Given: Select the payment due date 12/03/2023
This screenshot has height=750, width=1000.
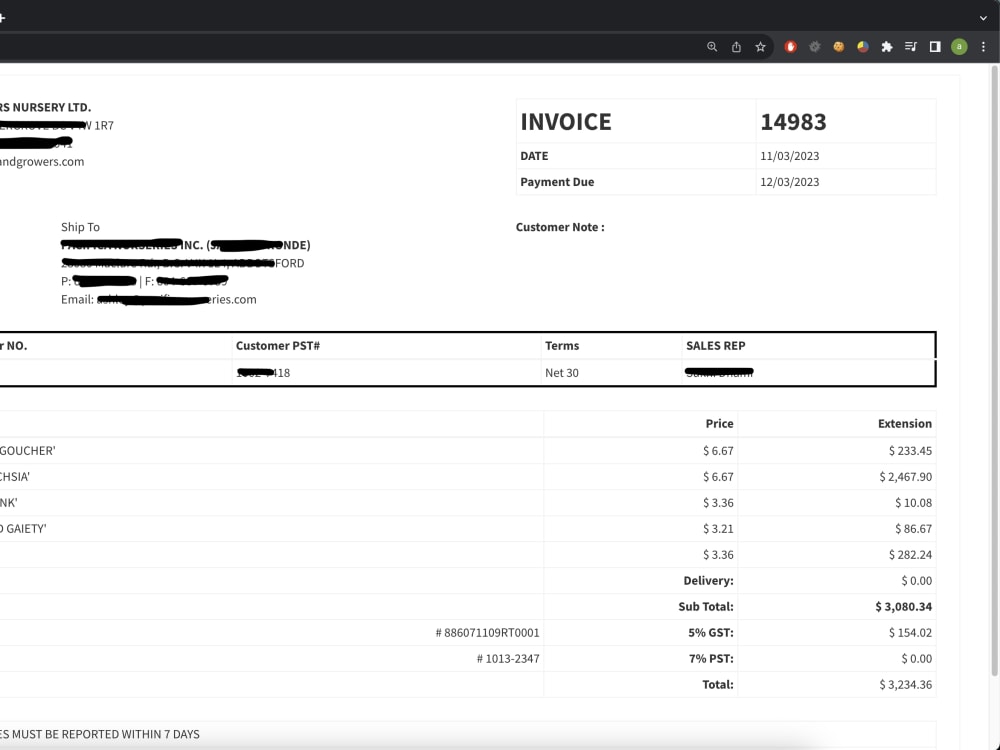Looking at the screenshot, I should 790,182.
